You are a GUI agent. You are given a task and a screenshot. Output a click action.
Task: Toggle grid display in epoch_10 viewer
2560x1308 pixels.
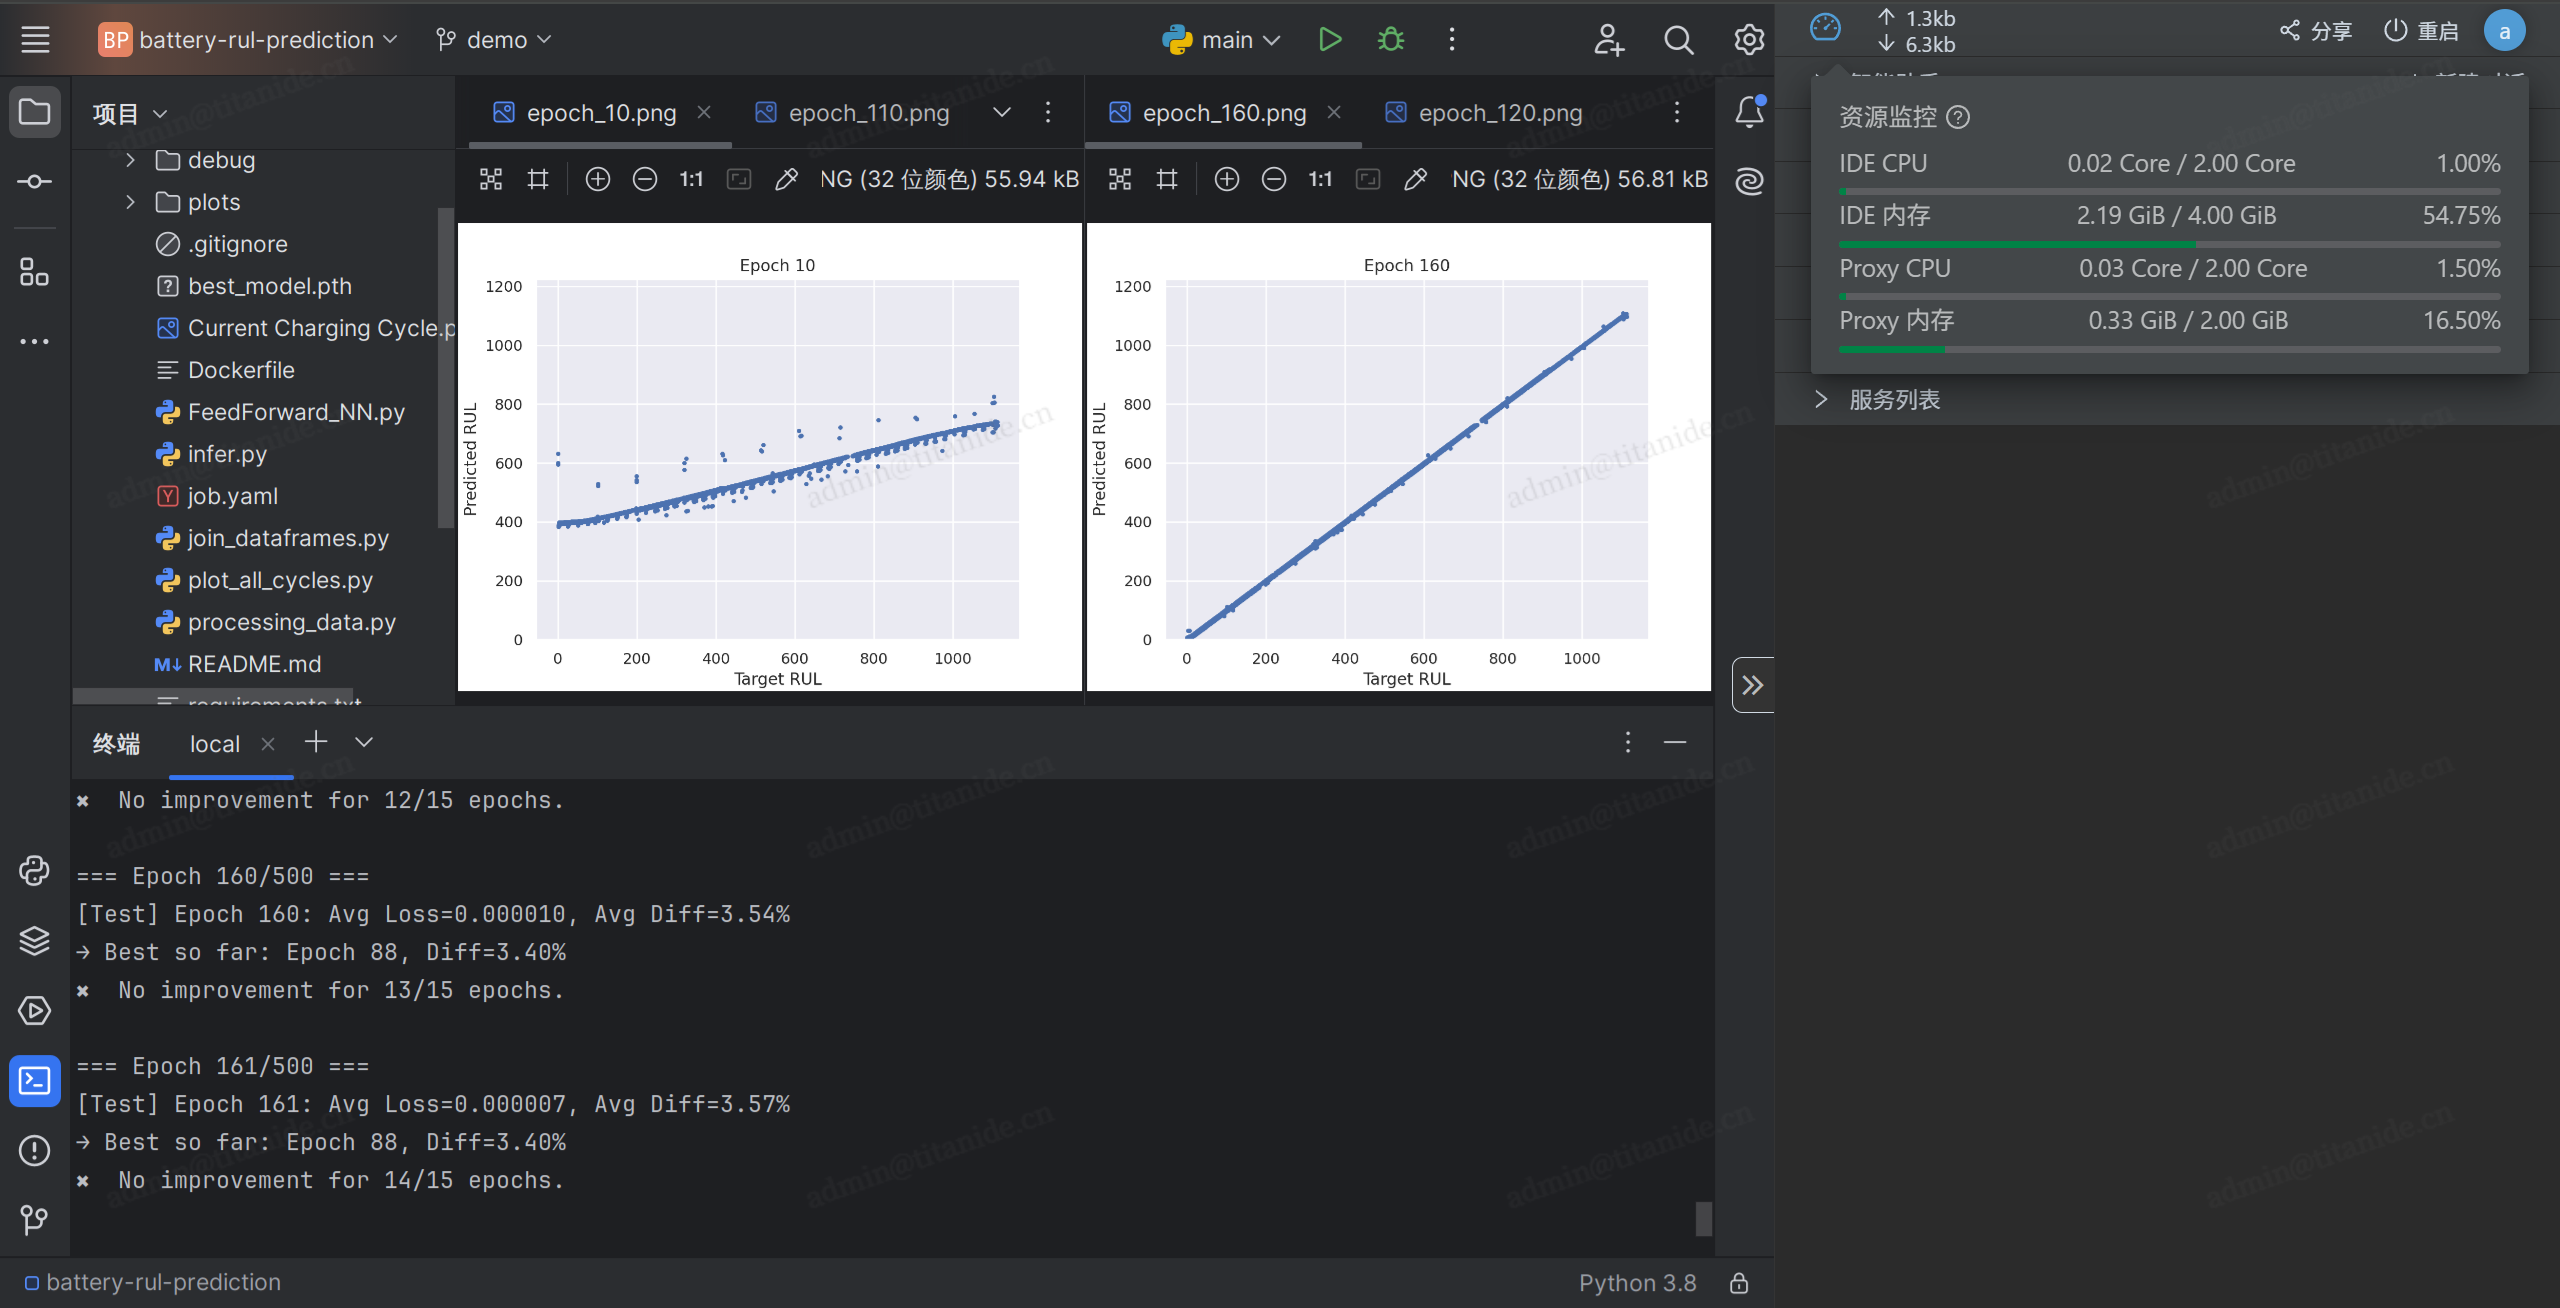click(x=538, y=179)
